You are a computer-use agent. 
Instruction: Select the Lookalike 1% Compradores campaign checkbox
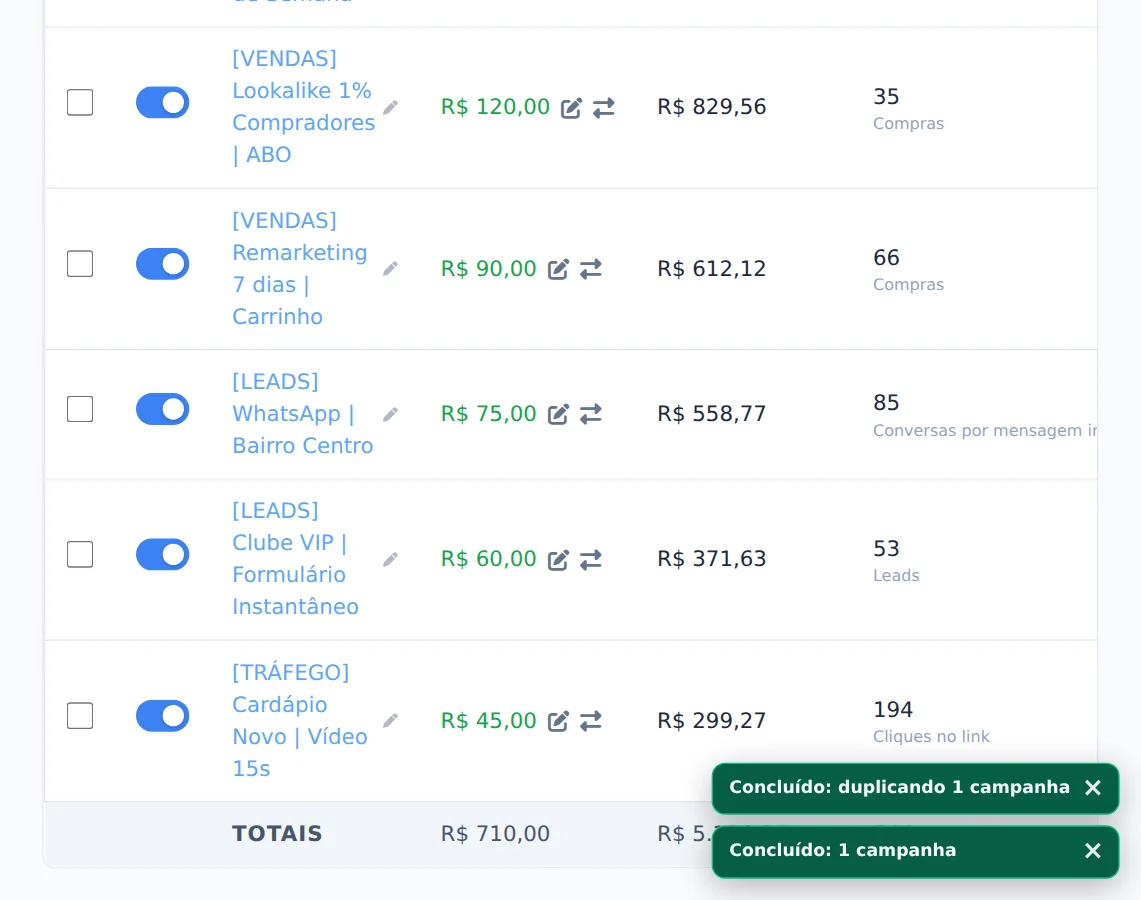coord(80,103)
